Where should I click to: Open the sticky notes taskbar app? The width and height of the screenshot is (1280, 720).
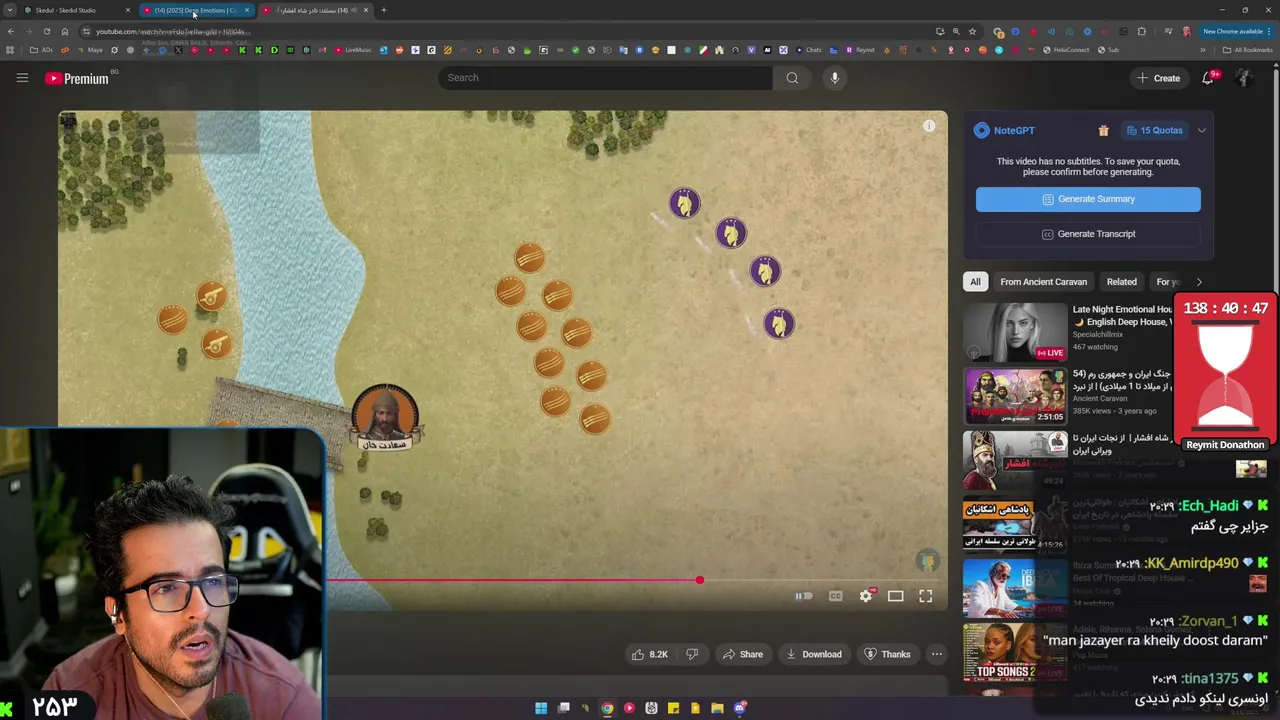[673, 708]
